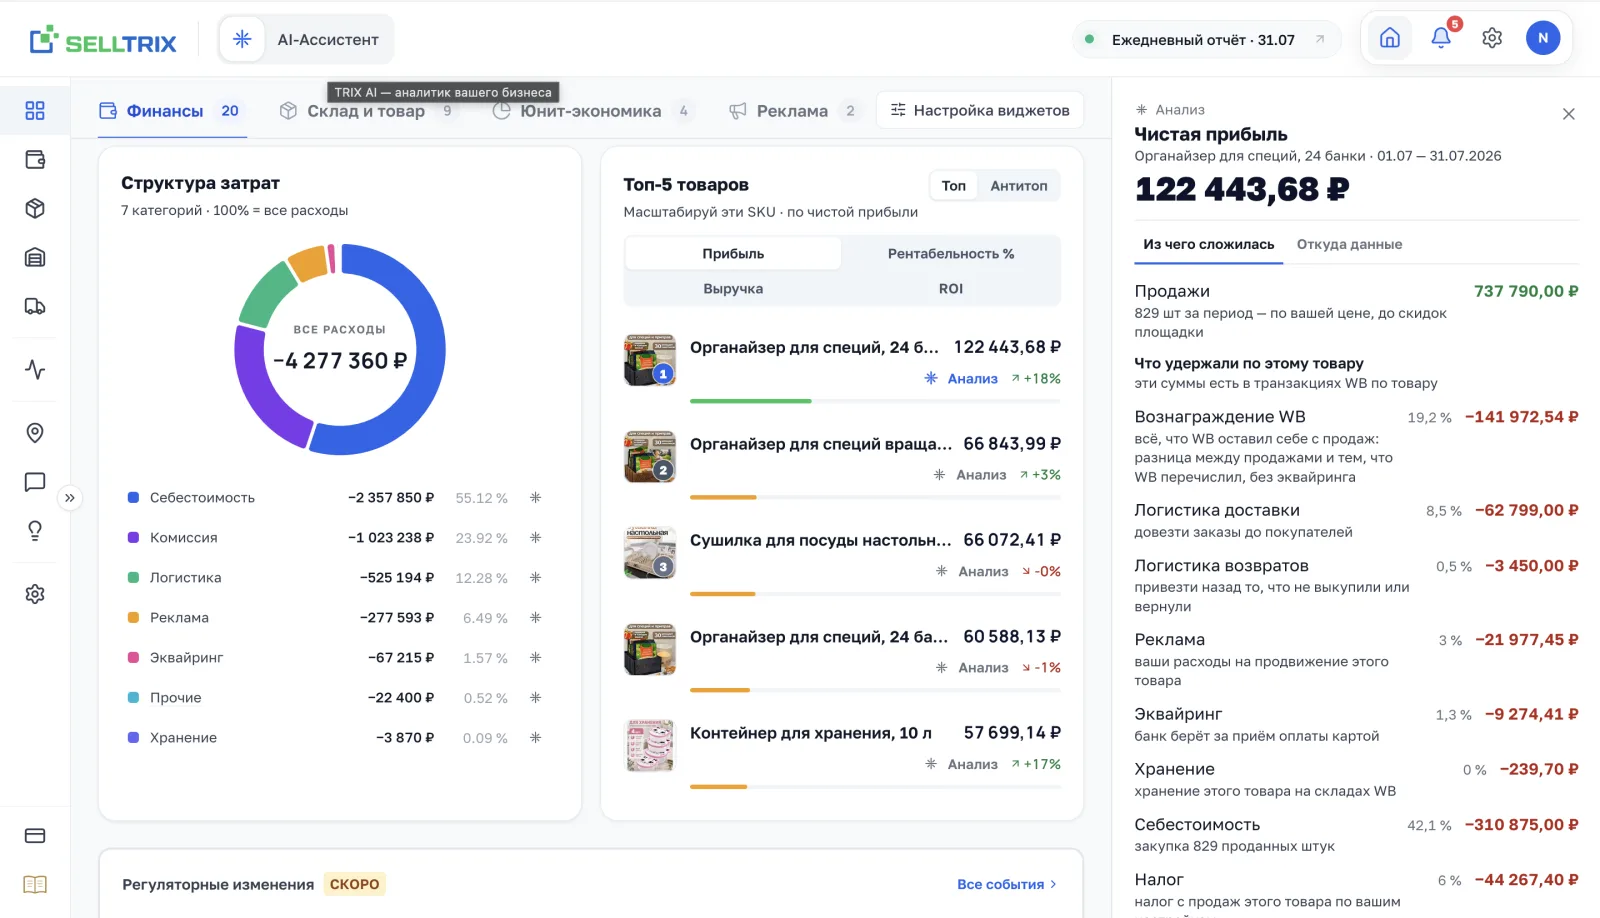Open the lightbulb ideas icon in sidebar
Viewport: 1600px width, 918px height.
pos(35,531)
